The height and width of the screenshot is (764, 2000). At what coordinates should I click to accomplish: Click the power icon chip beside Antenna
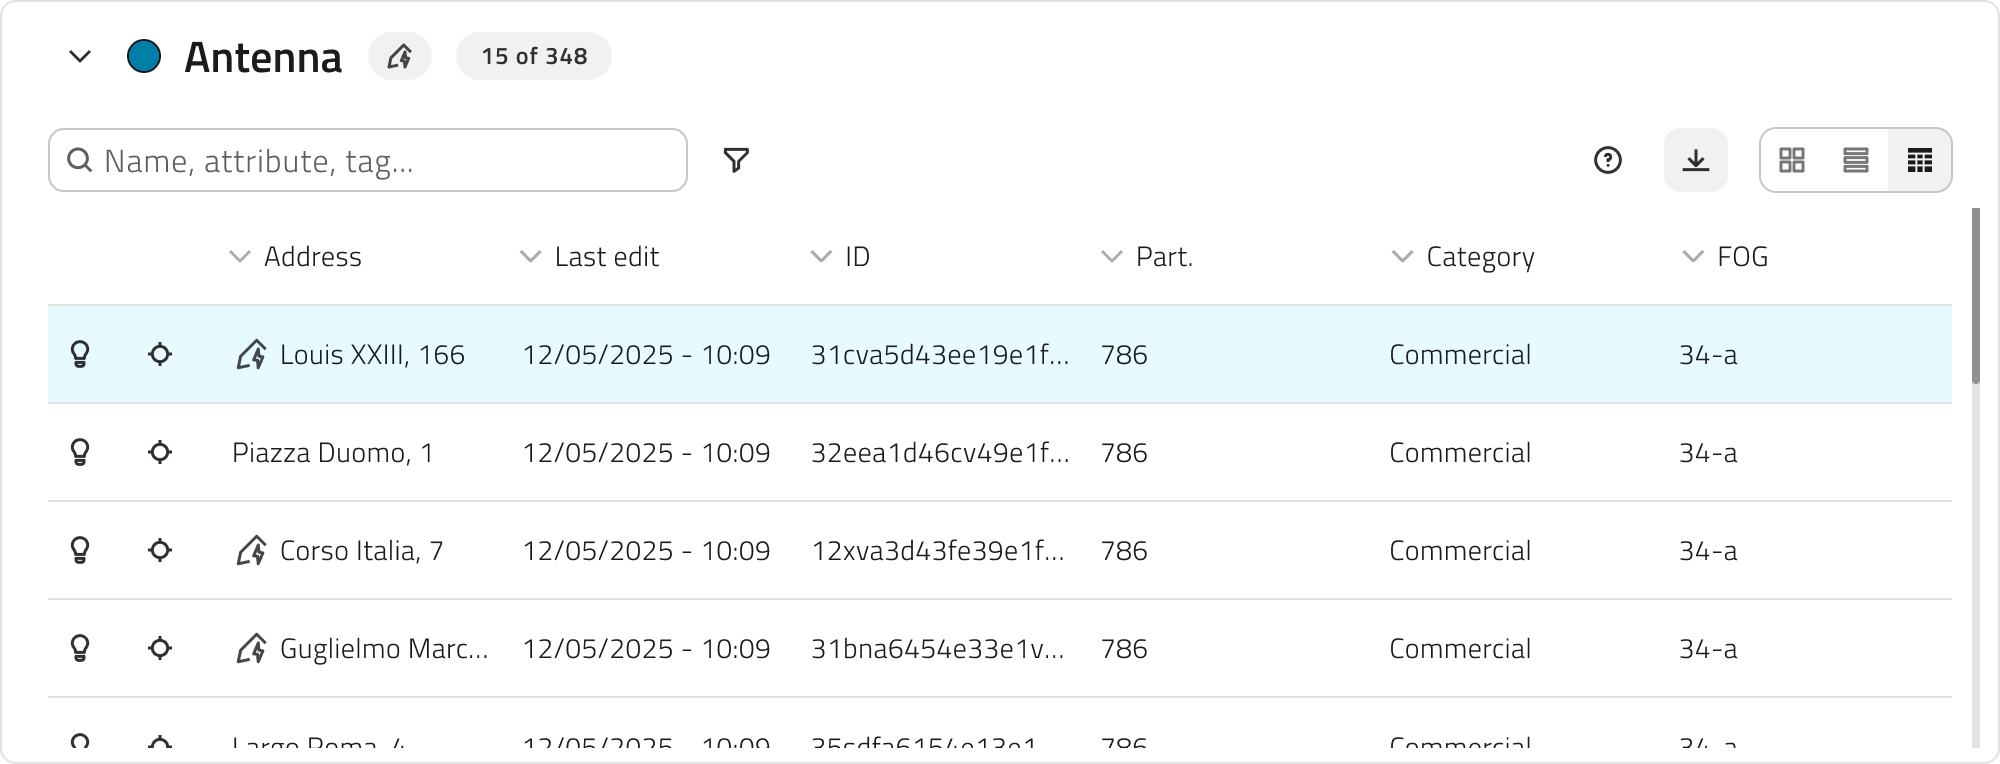click(x=400, y=56)
